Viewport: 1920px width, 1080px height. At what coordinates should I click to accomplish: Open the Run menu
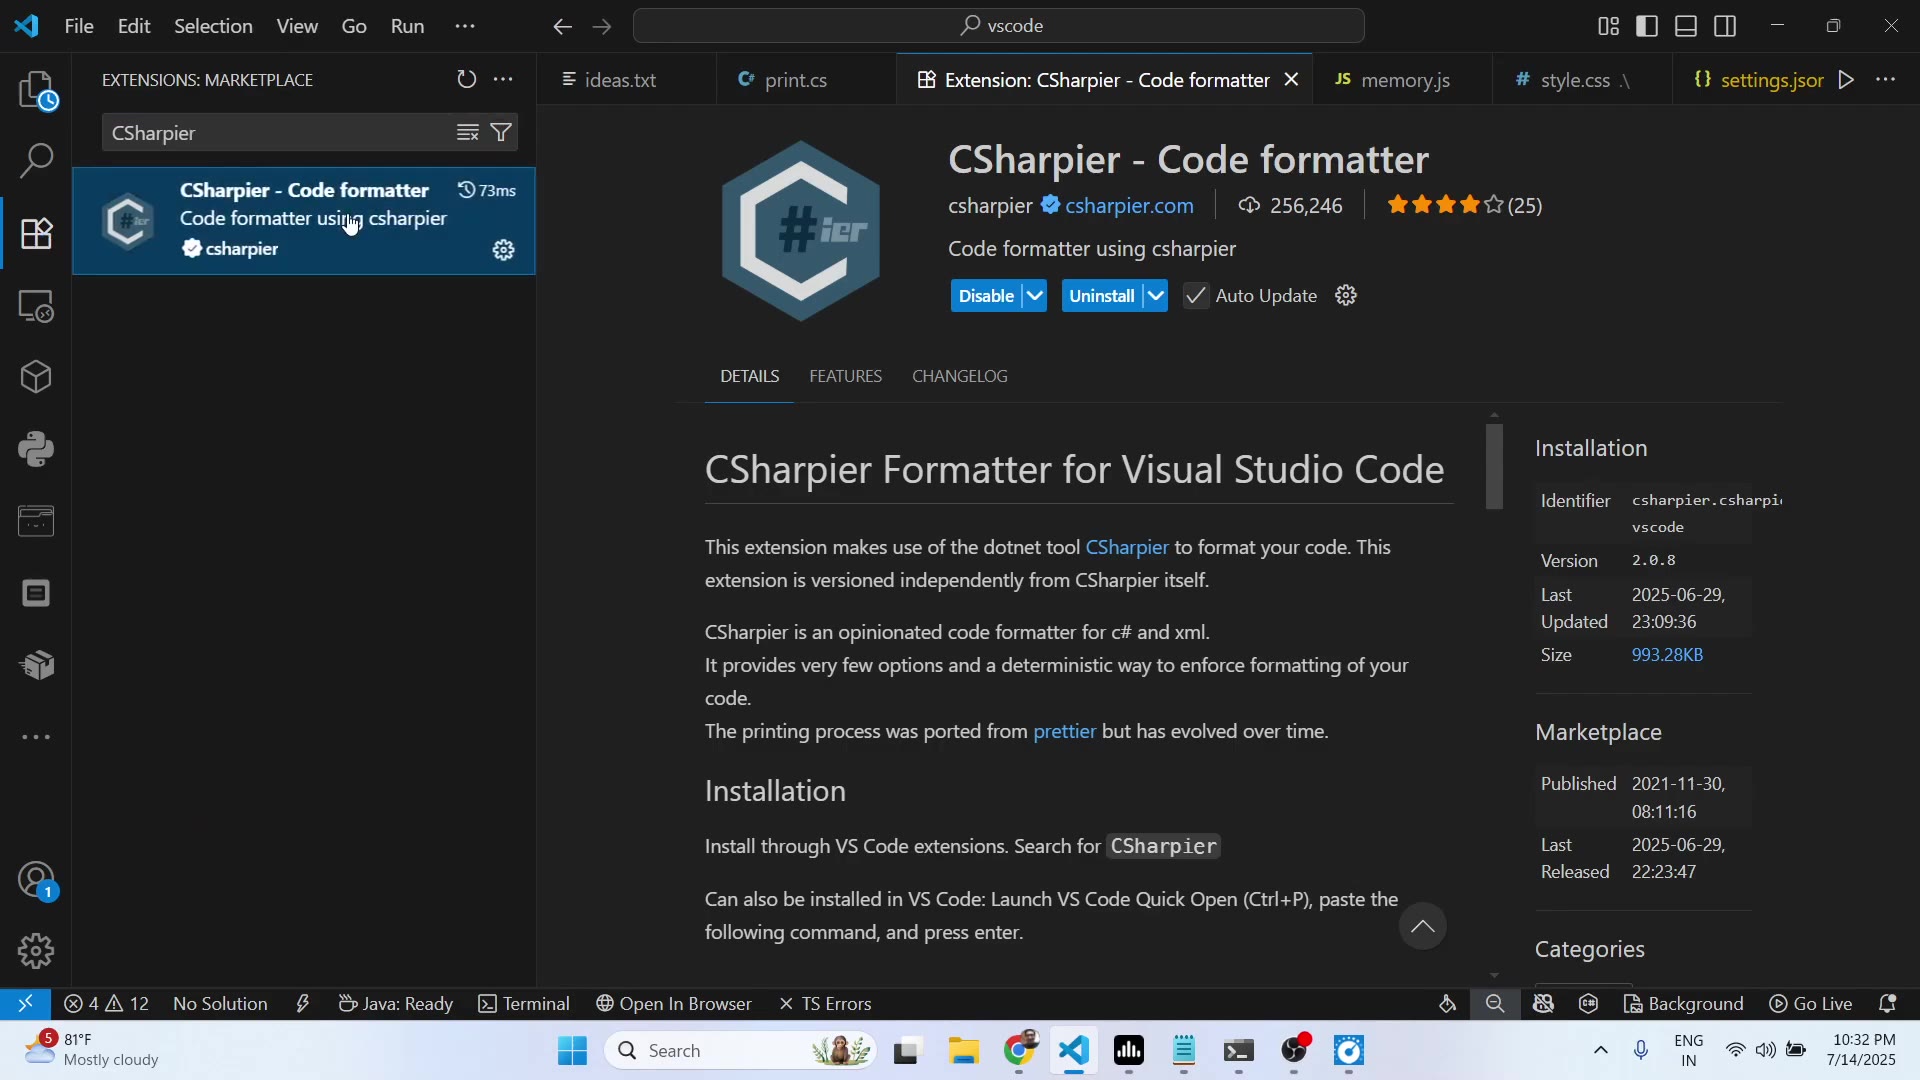408,27
